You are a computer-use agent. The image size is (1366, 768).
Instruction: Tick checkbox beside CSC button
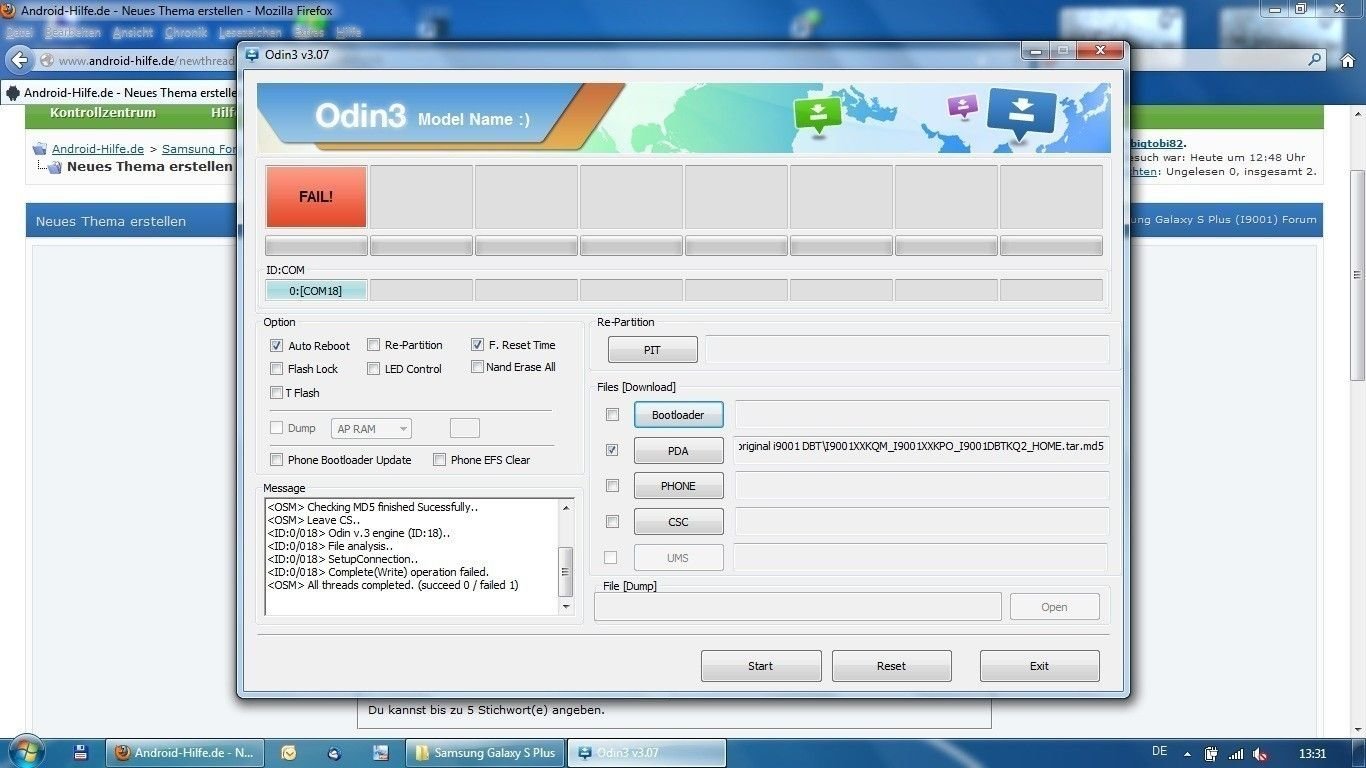click(x=612, y=521)
